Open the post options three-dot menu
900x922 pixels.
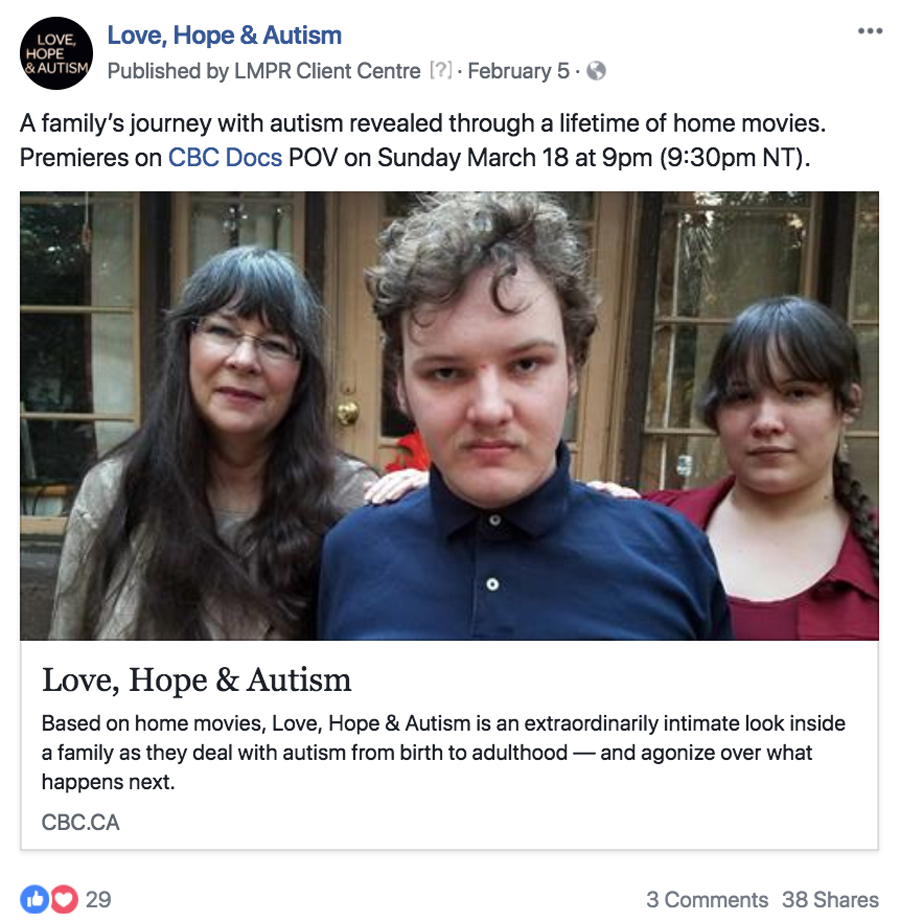click(x=869, y=31)
